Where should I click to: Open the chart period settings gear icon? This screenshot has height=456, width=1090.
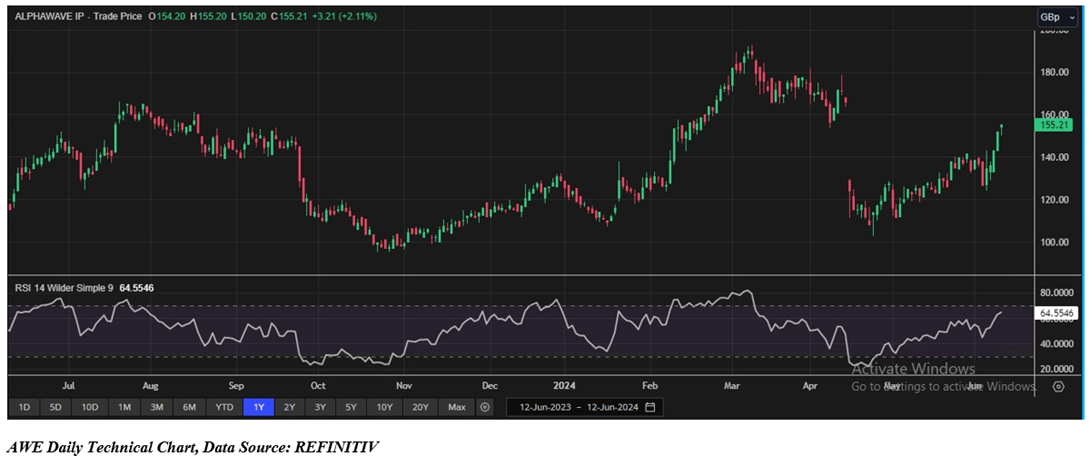(x=485, y=407)
